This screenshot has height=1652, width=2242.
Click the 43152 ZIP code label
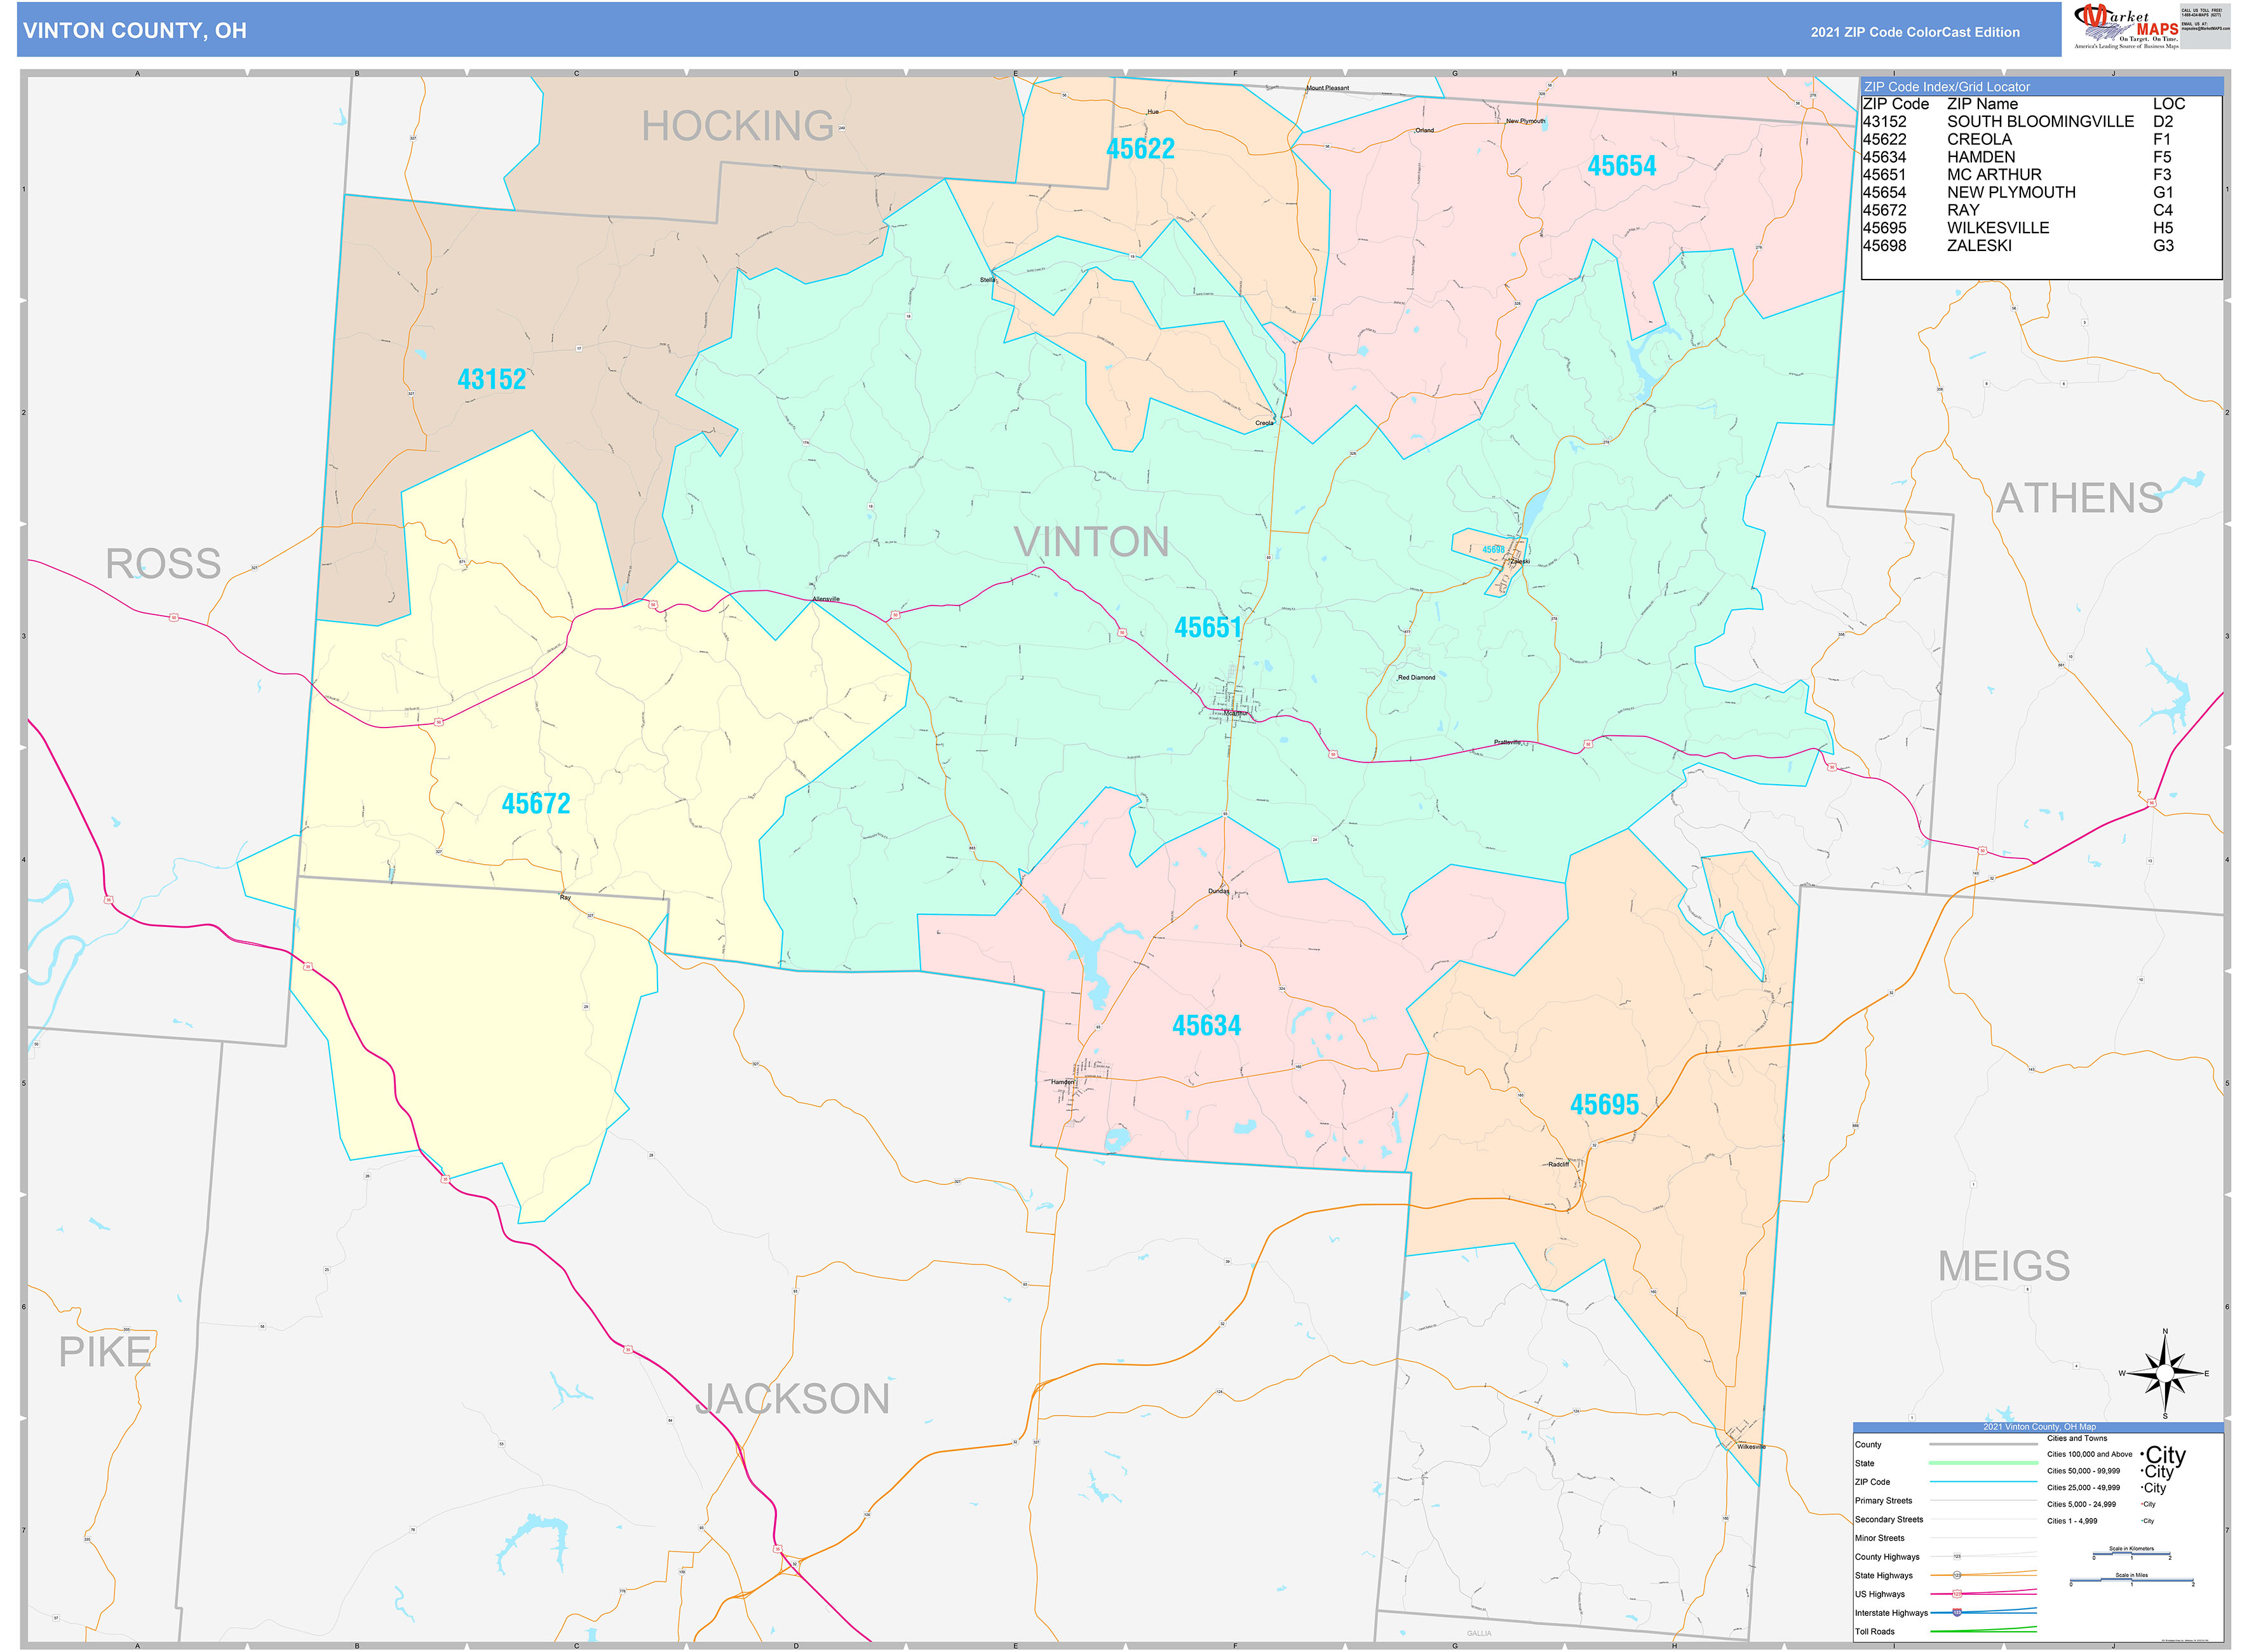(491, 380)
